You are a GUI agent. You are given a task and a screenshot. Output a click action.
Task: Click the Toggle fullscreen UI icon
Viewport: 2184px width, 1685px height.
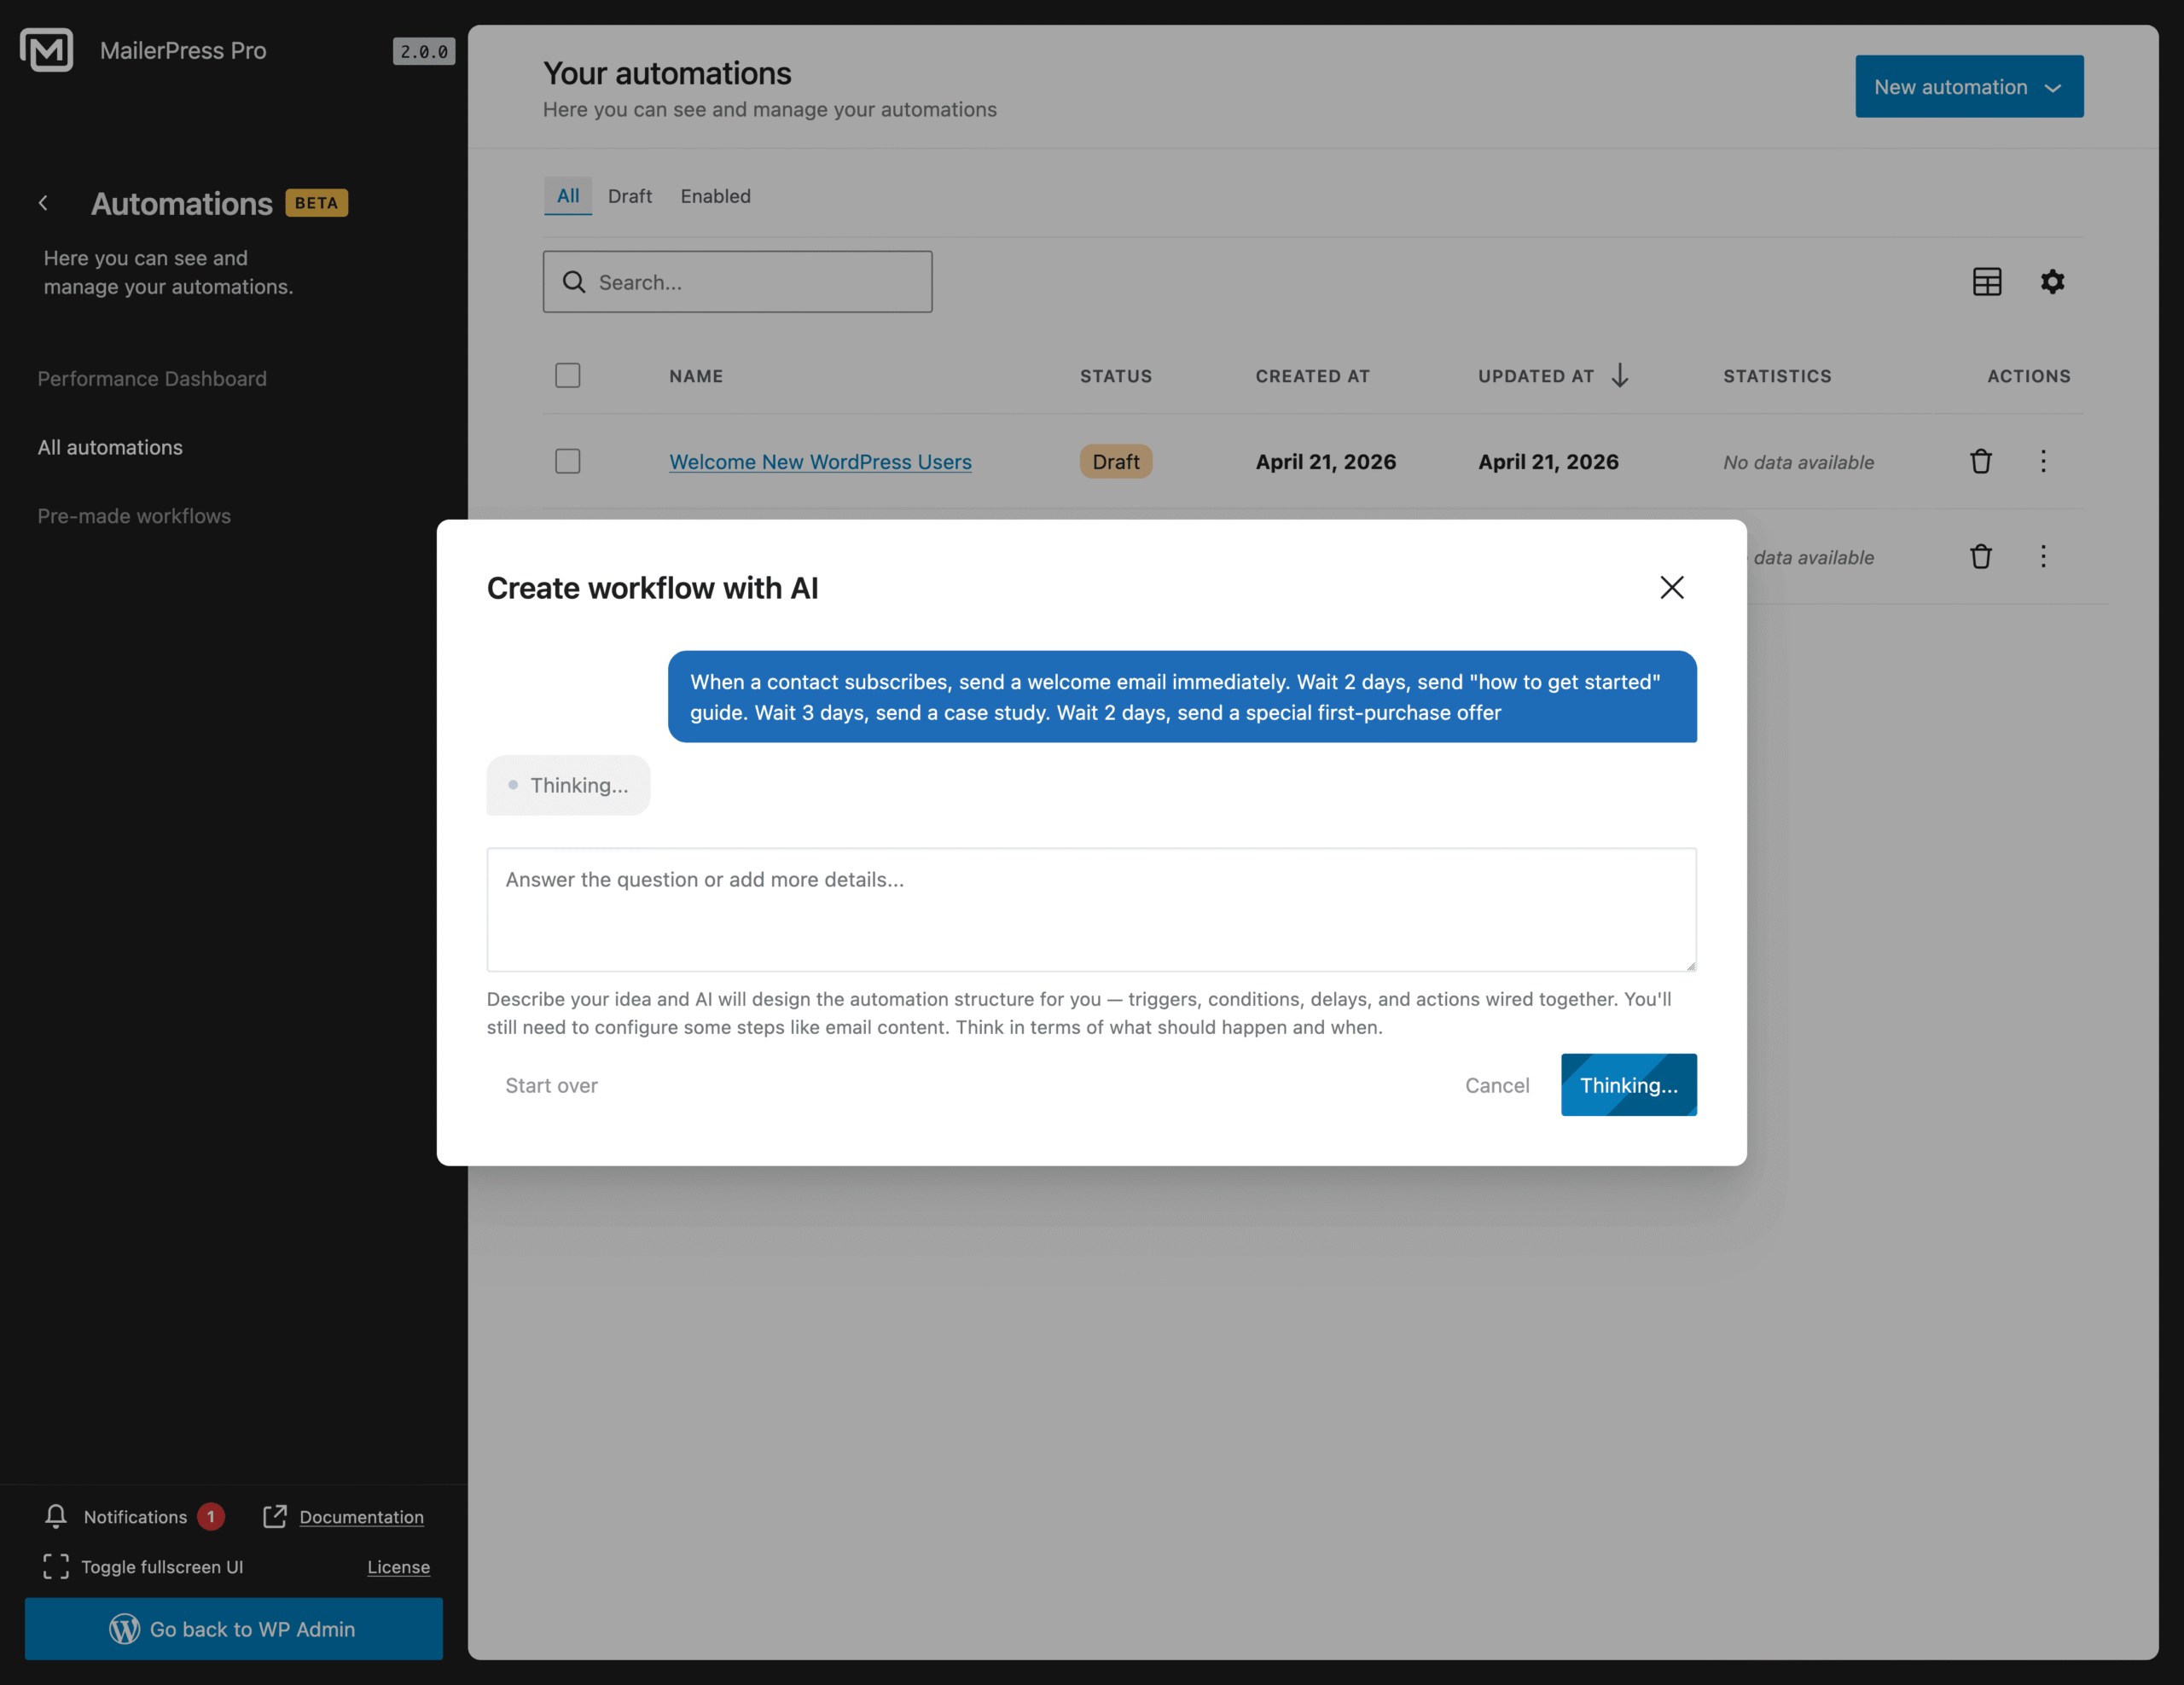click(55, 1567)
